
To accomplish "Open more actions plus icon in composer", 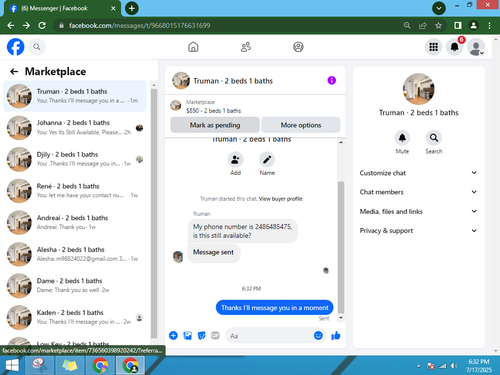I will [x=173, y=335].
